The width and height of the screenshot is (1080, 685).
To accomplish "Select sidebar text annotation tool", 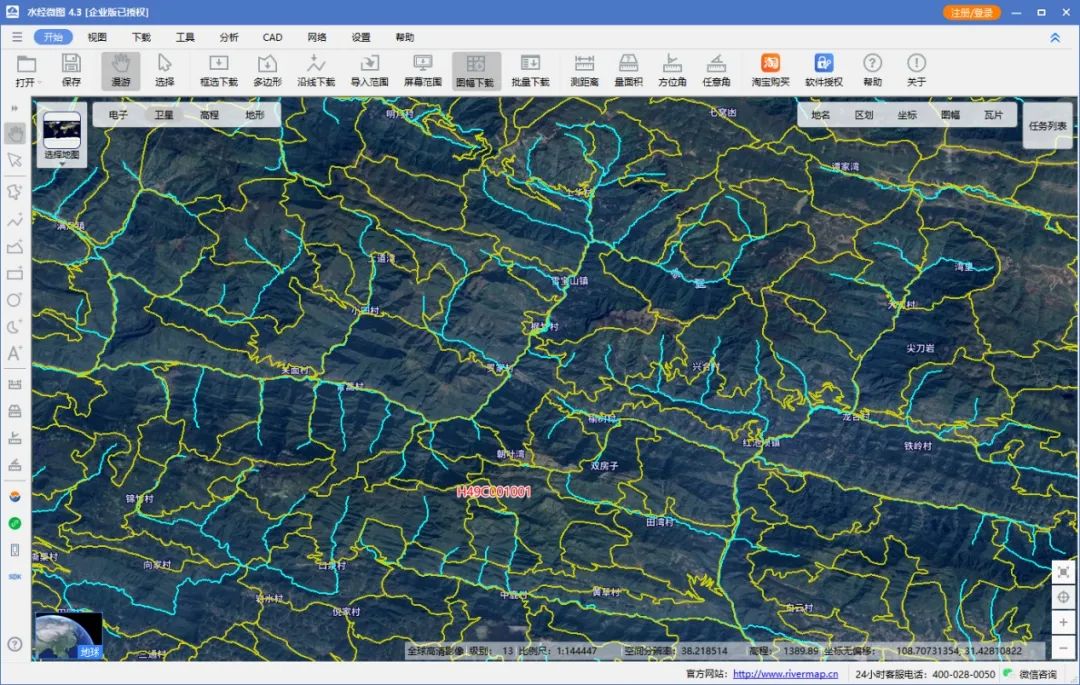I will (14, 353).
